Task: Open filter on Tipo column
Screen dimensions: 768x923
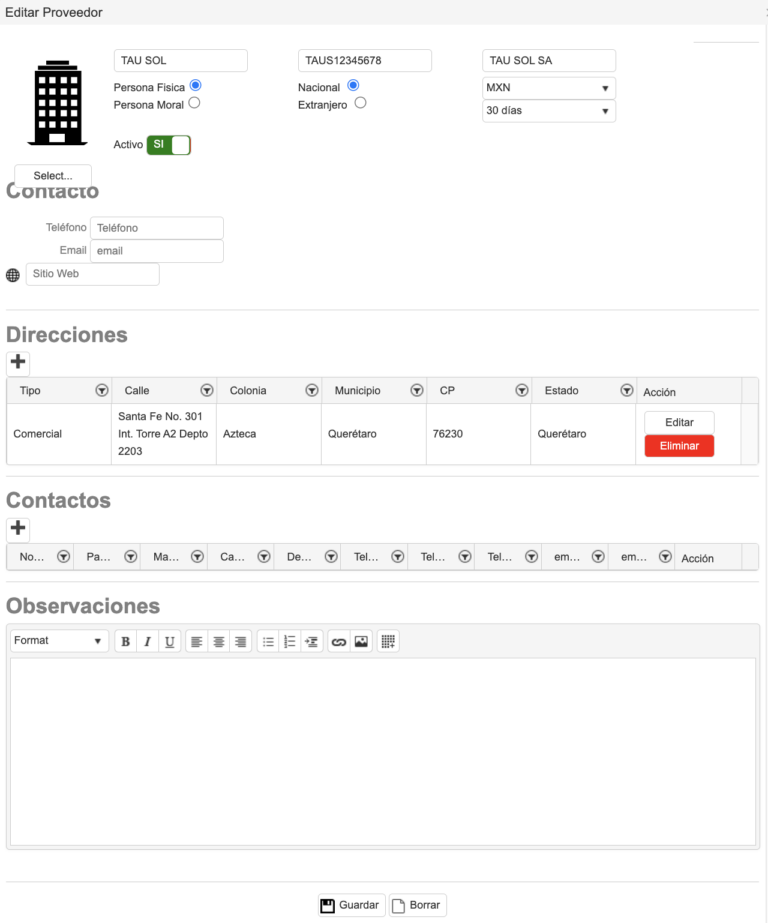Action: click(x=102, y=390)
